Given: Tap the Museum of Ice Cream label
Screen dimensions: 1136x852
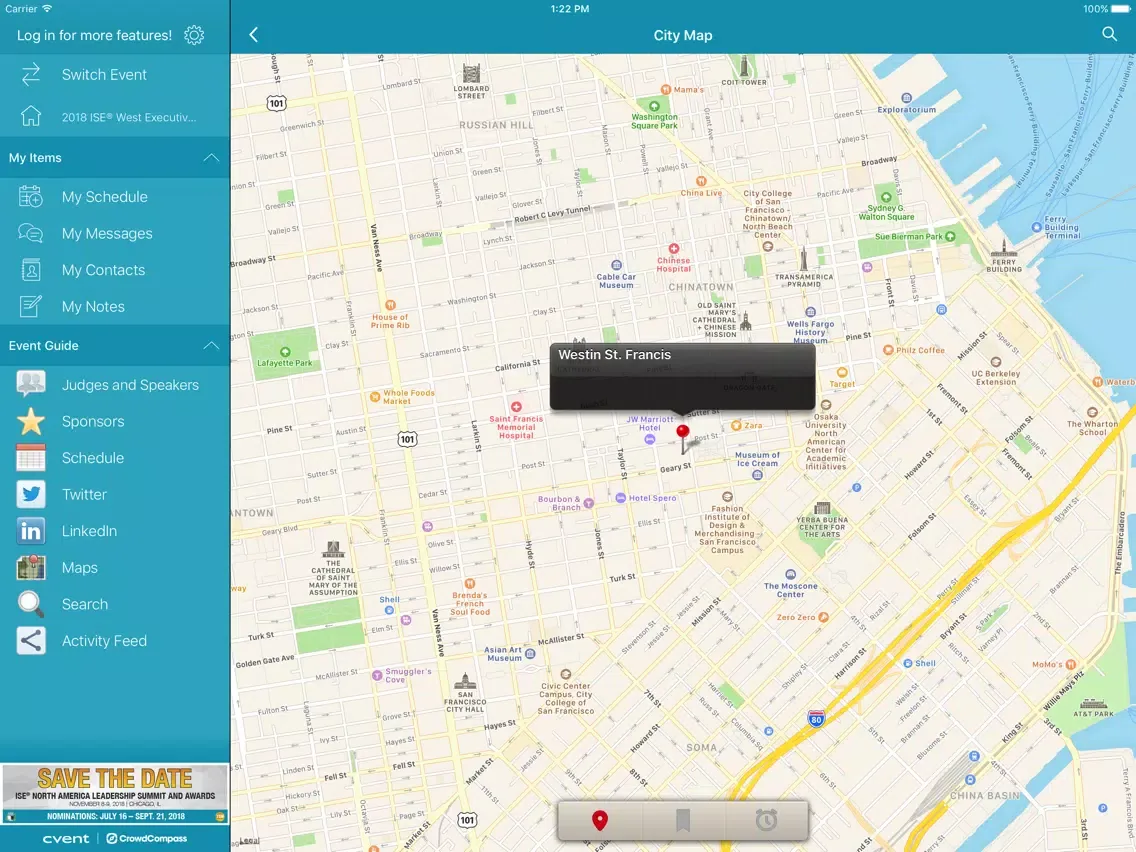Looking at the screenshot, I should [x=757, y=459].
